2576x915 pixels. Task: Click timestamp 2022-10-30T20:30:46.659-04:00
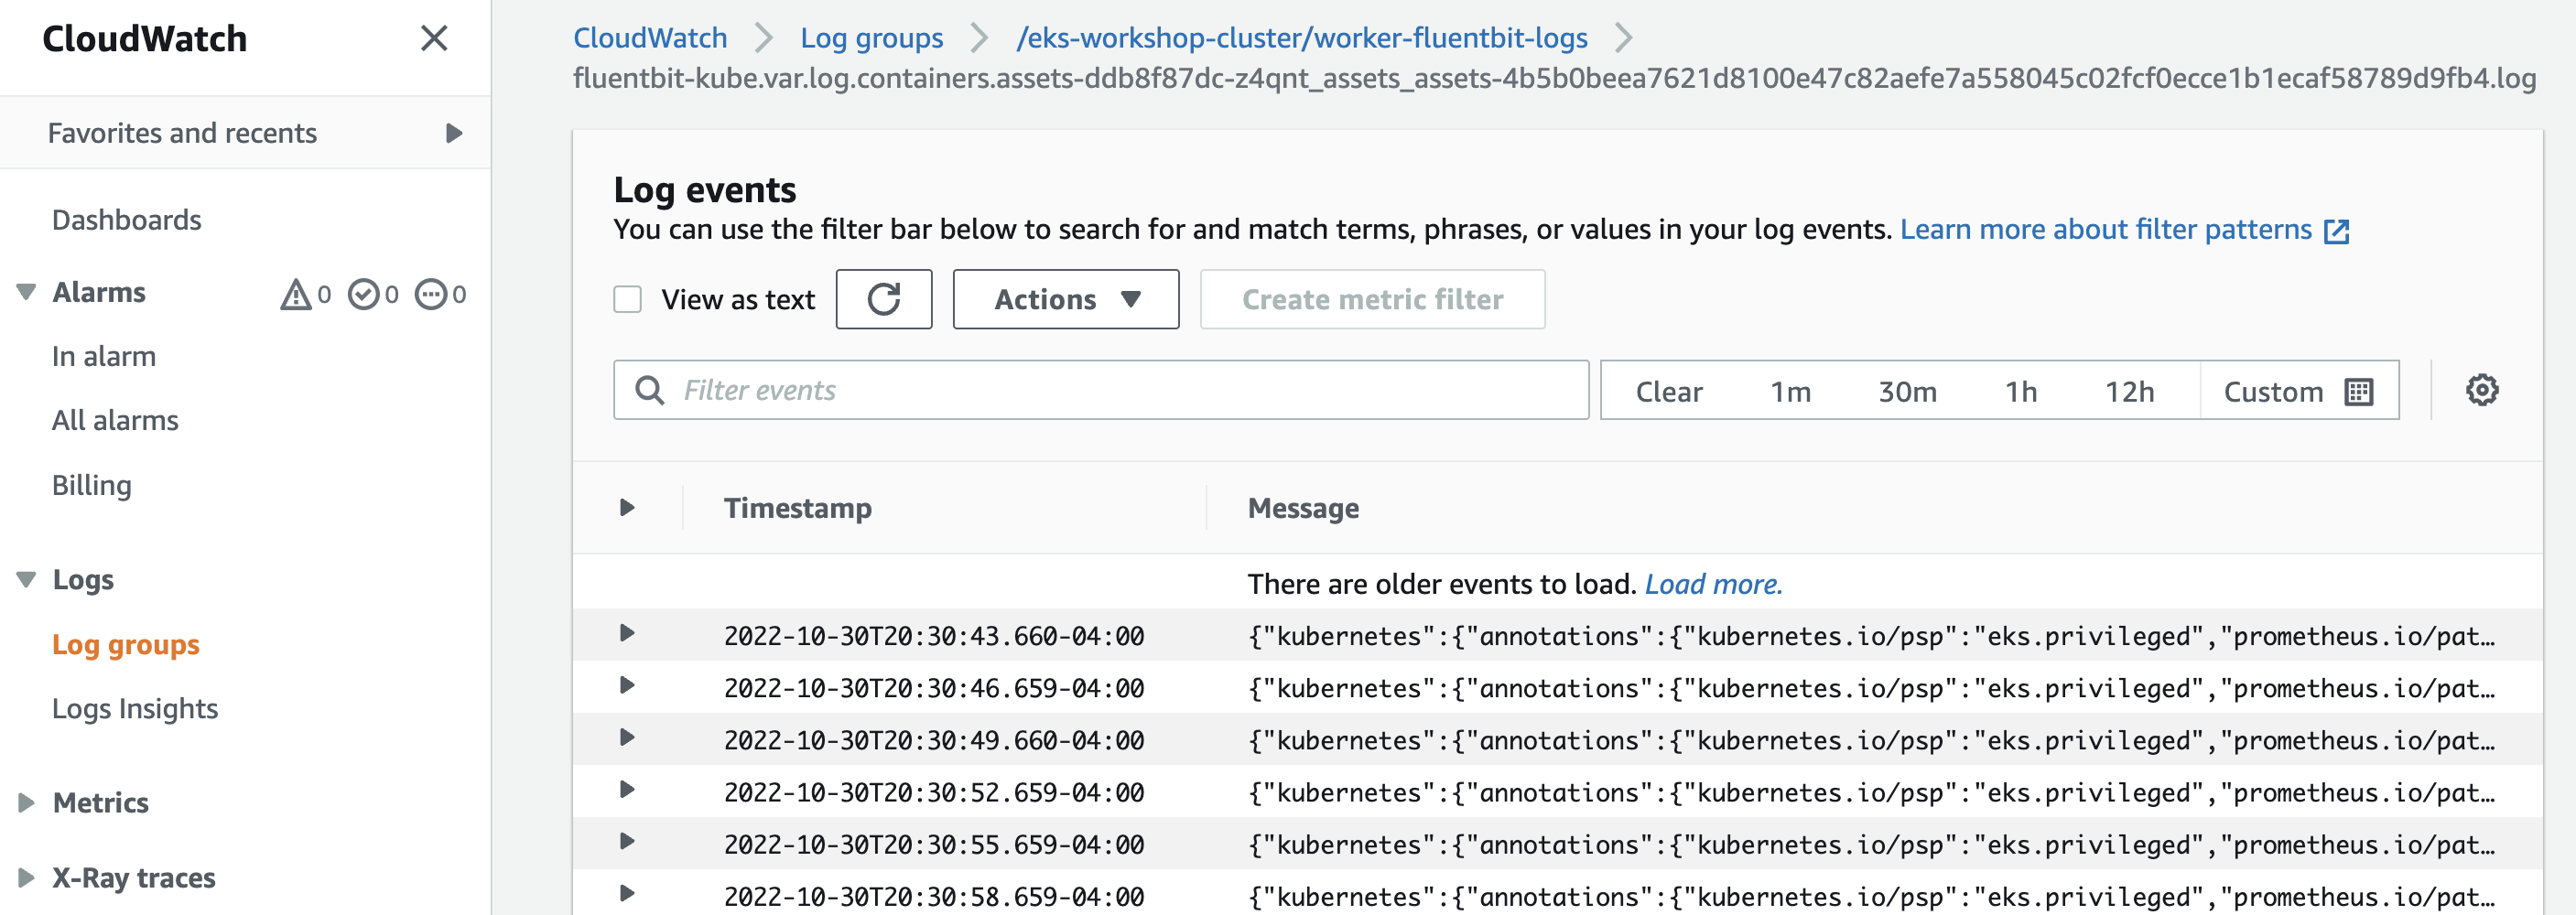[934, 688]
